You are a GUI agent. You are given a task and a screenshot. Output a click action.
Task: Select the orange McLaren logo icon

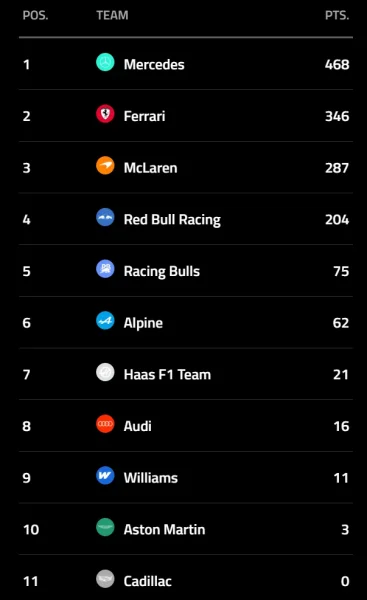point(105,165)
